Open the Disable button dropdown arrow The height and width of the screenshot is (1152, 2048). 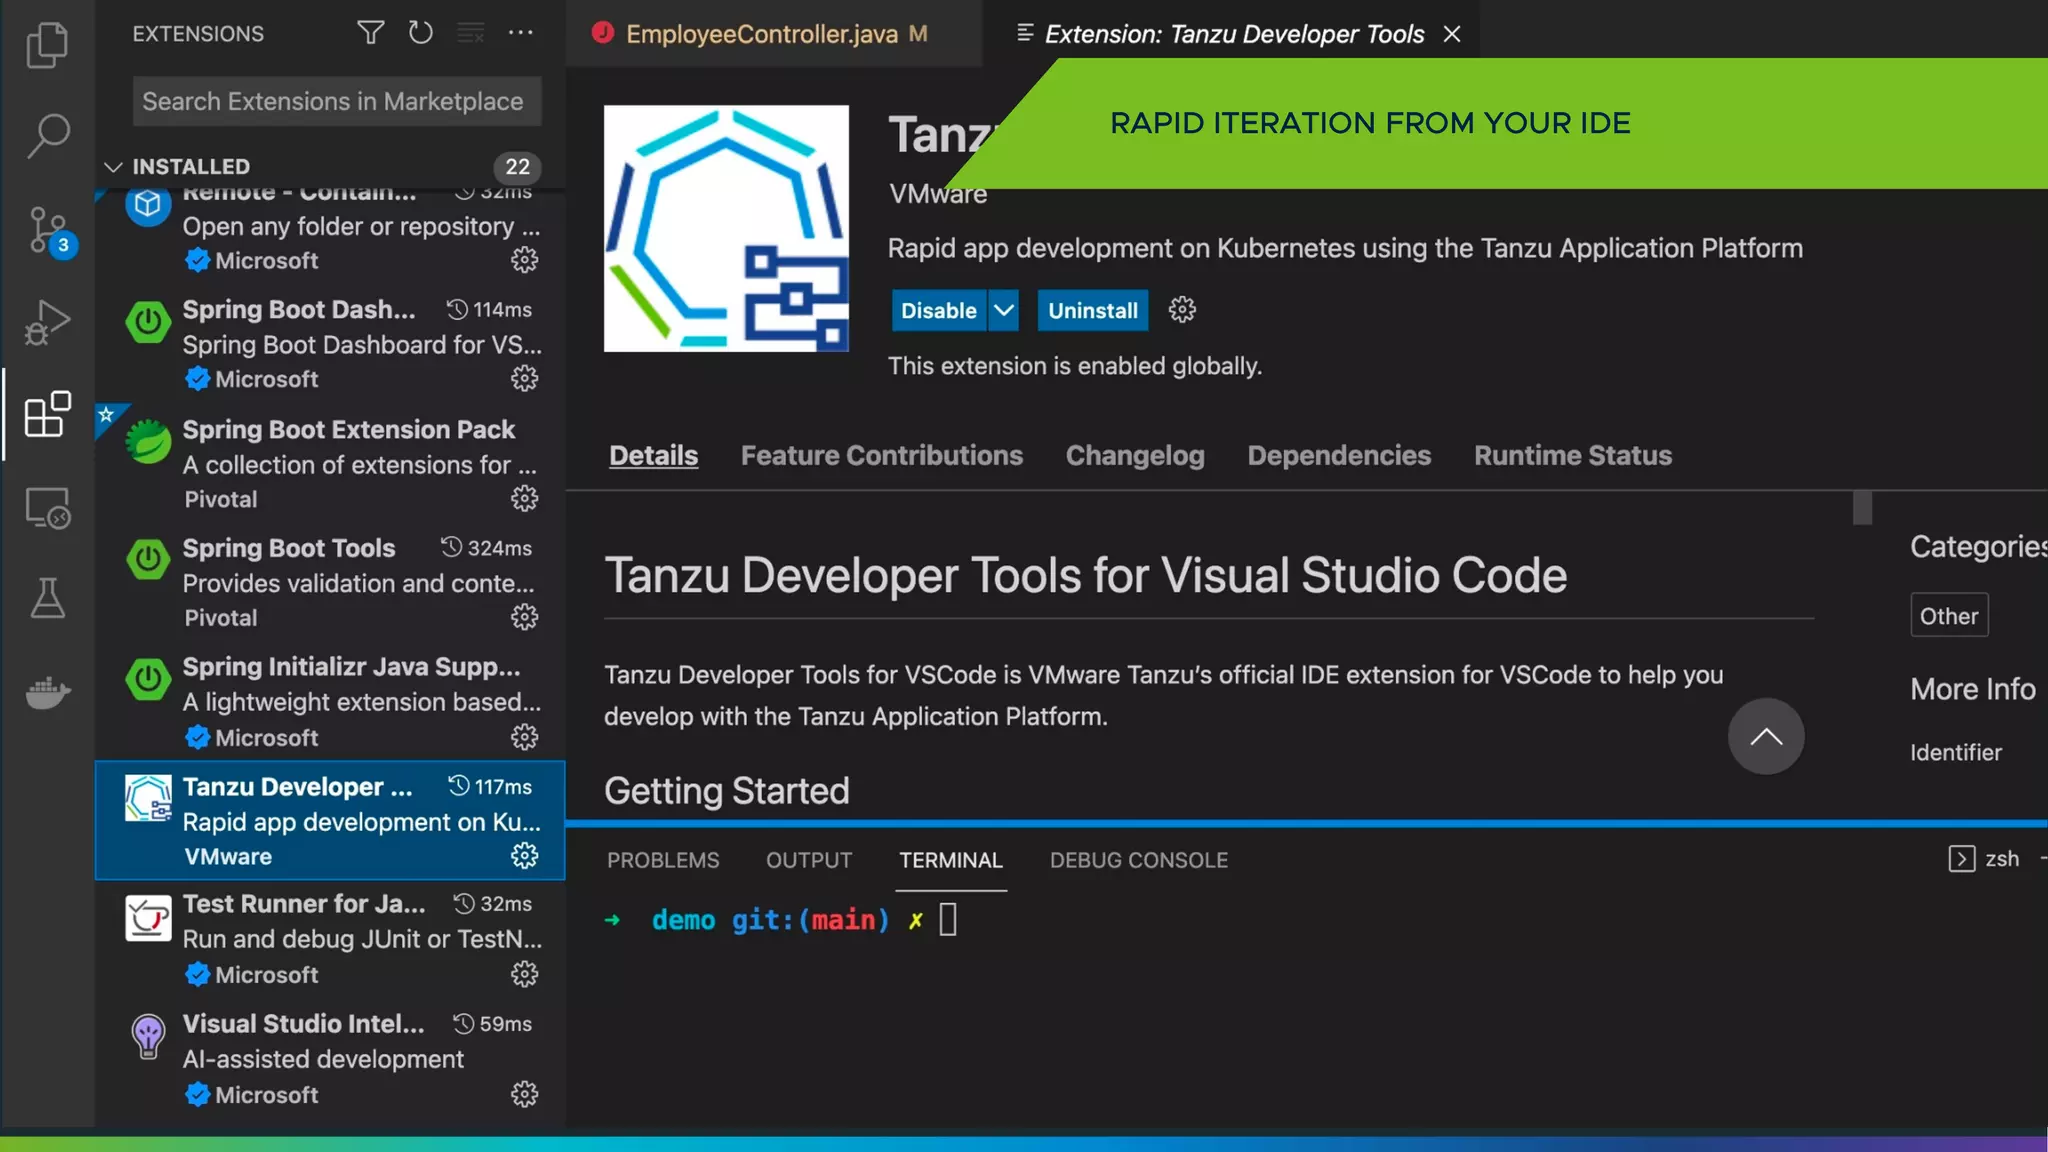coord(1003,310)
